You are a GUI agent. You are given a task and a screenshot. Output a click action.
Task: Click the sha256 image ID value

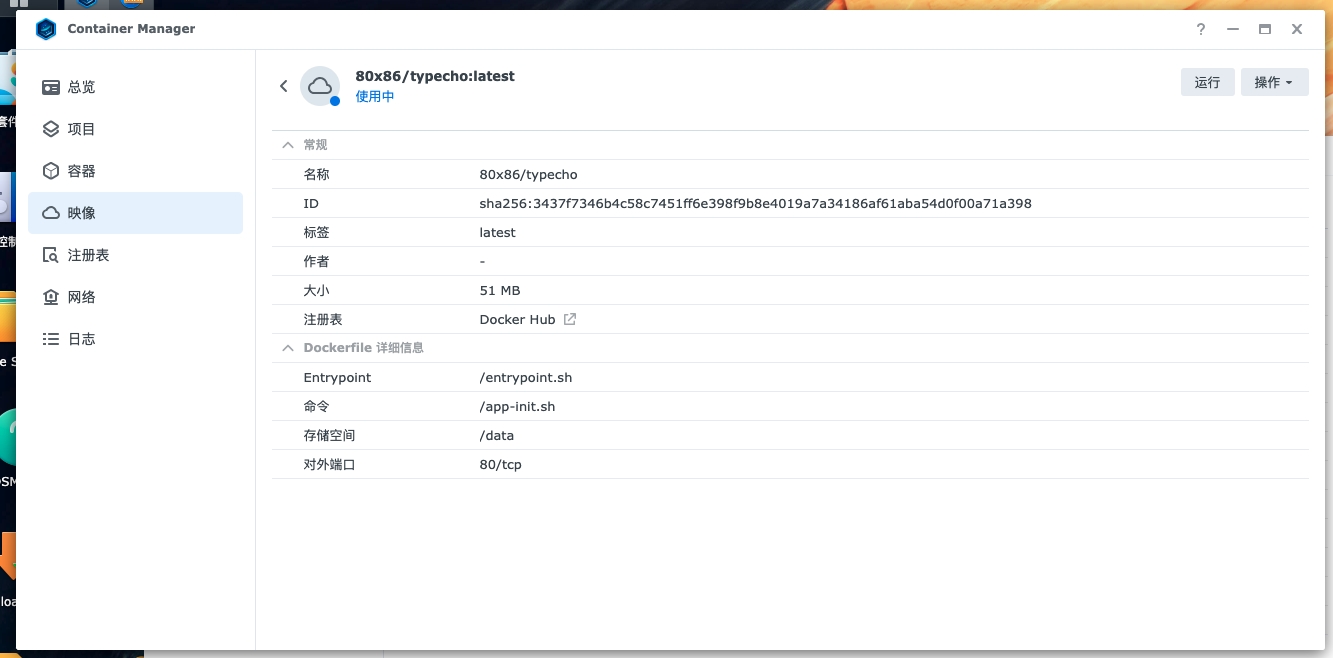[756, 203]
